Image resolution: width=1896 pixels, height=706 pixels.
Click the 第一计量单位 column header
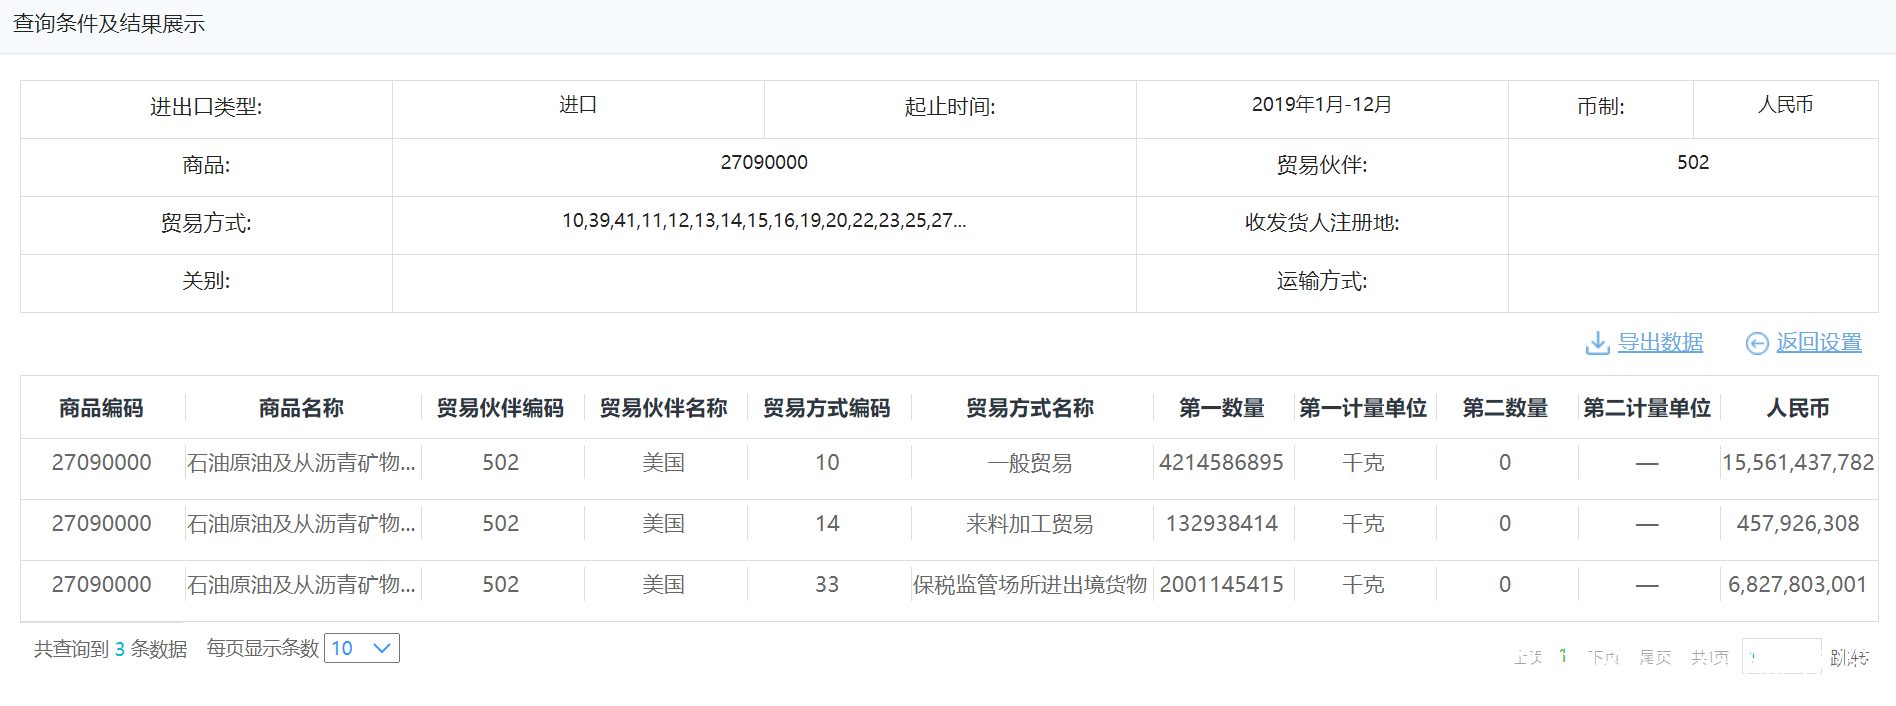1363,408
